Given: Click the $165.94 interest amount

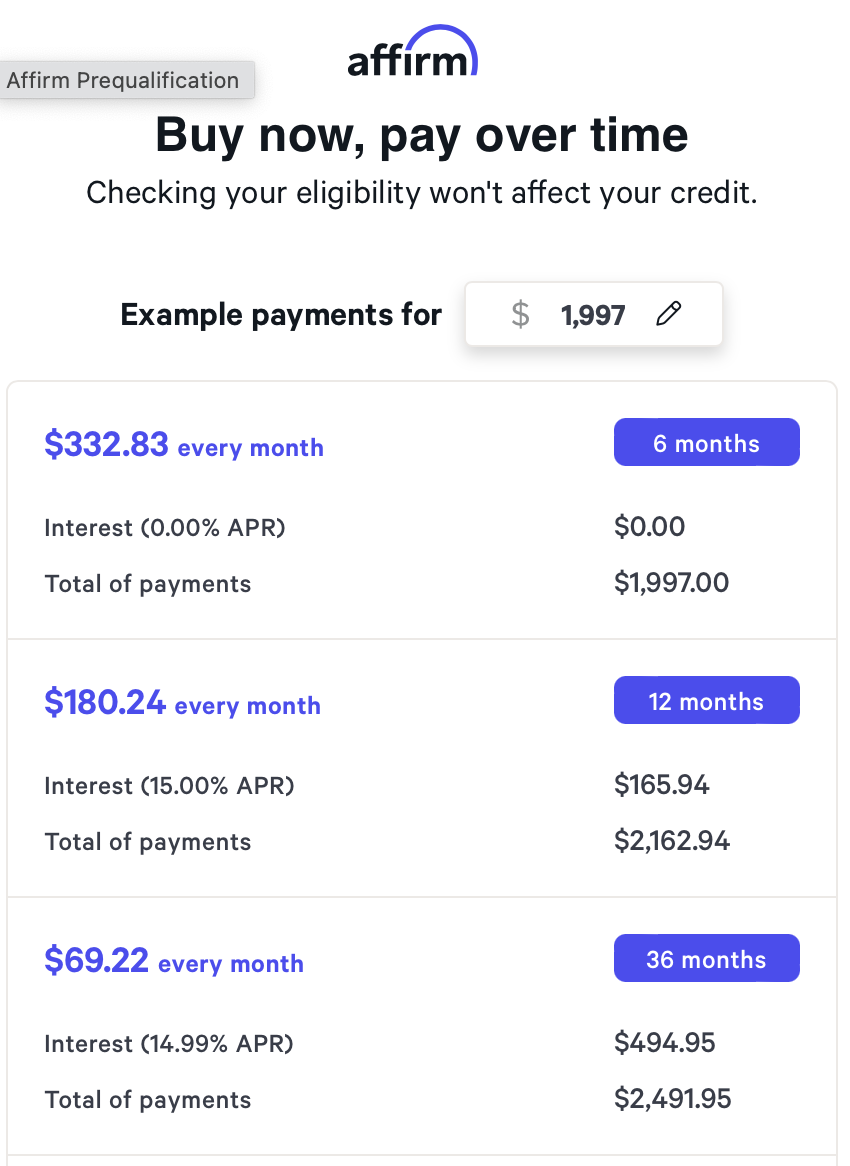Looking at the screenshot, I should tap(662, 785).
